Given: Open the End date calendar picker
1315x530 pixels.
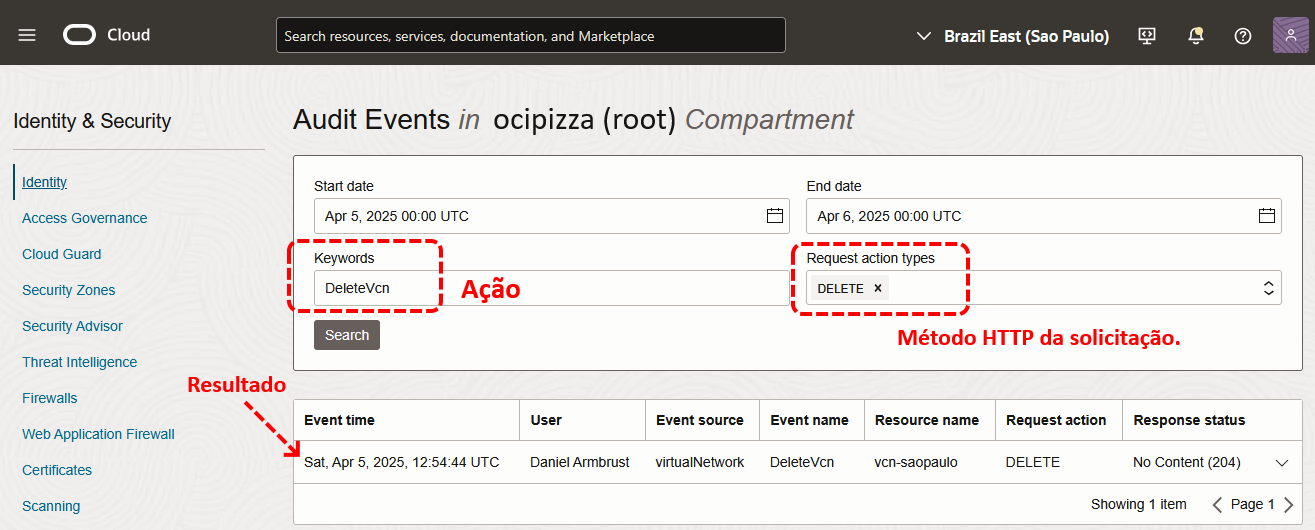Looking at the screenshot, I should click(1266, 216).
